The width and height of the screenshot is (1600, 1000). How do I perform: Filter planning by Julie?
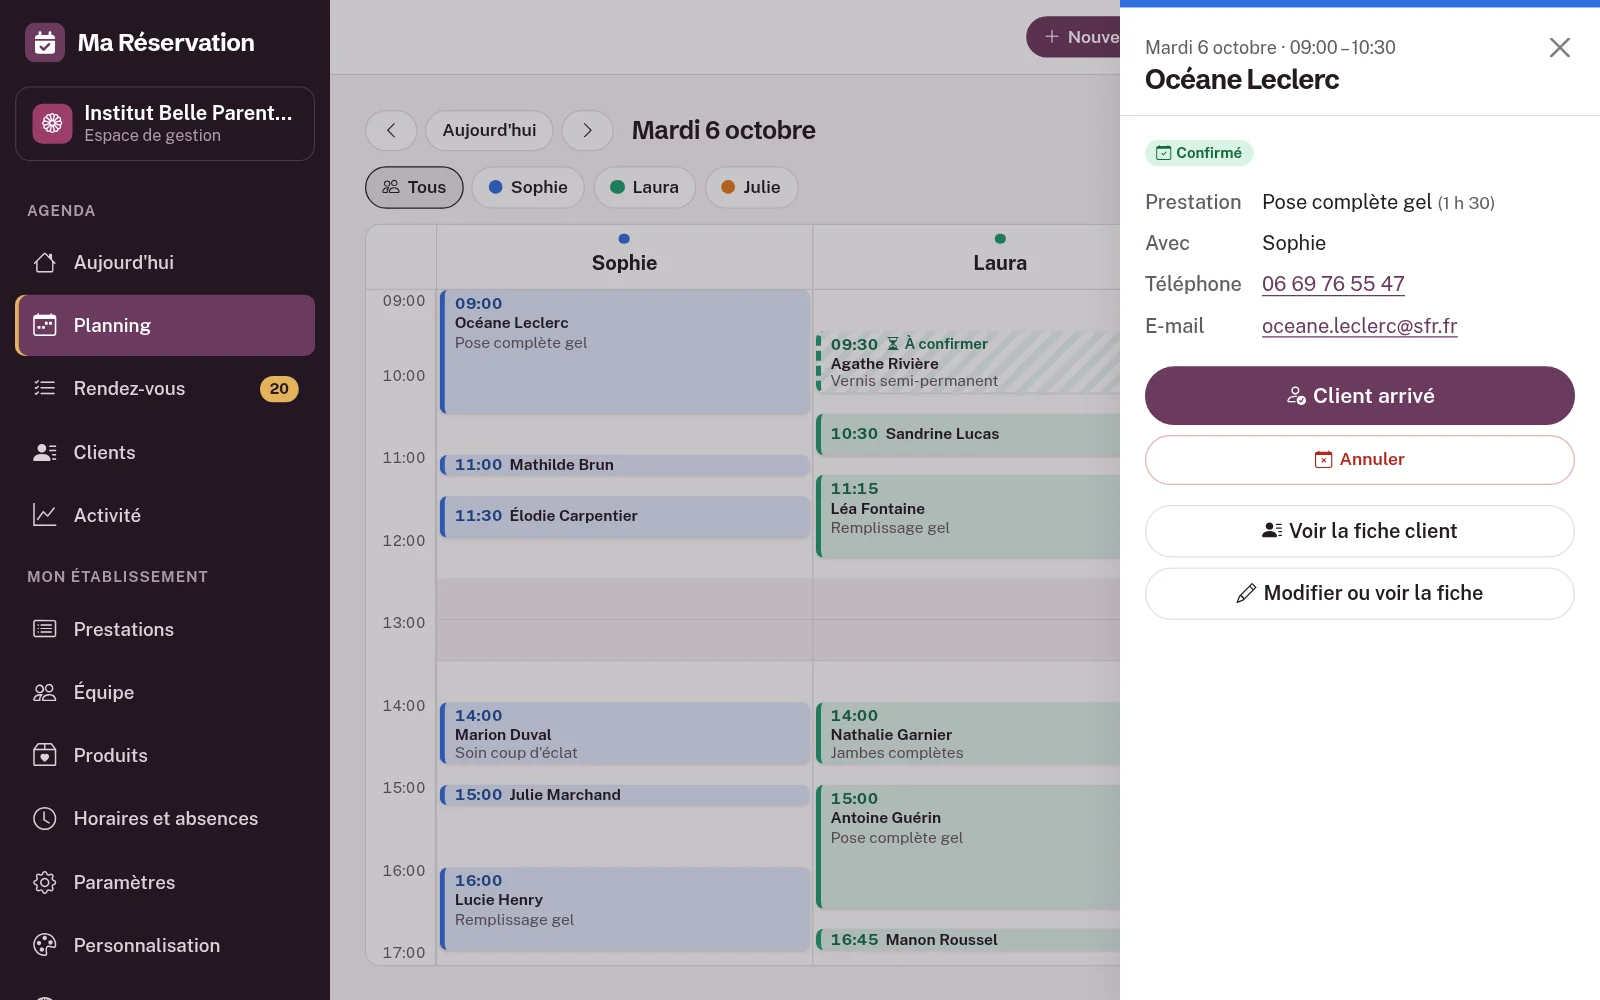751,187
